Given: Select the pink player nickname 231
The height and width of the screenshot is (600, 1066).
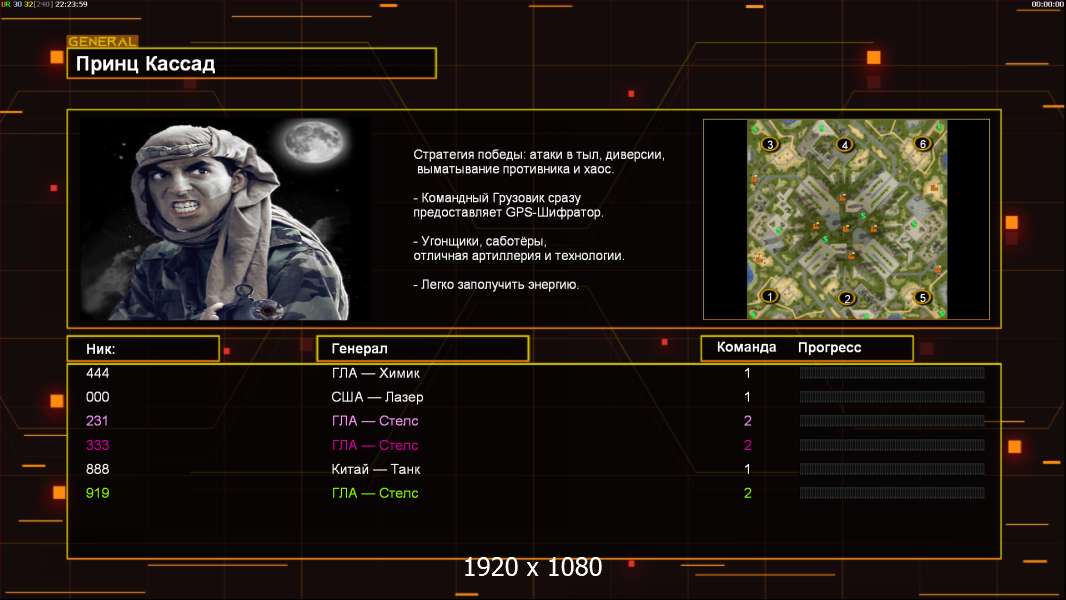Looking at the screenshot, I should [x=98, y=421].
